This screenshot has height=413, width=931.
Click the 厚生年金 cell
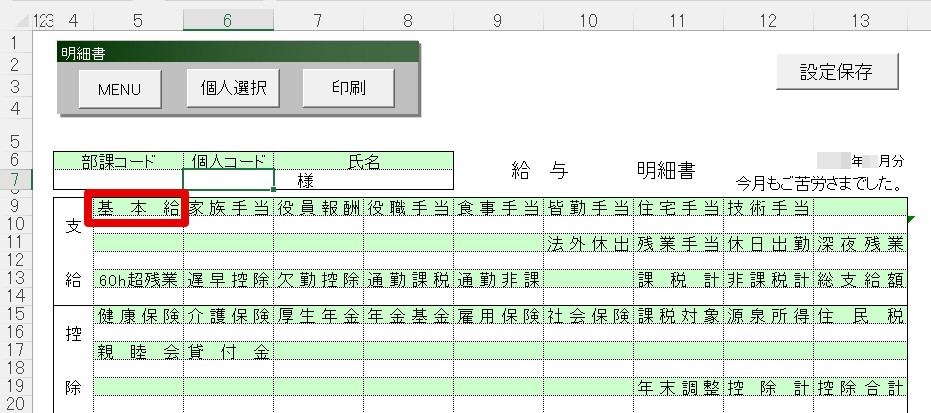pos(319,316)
